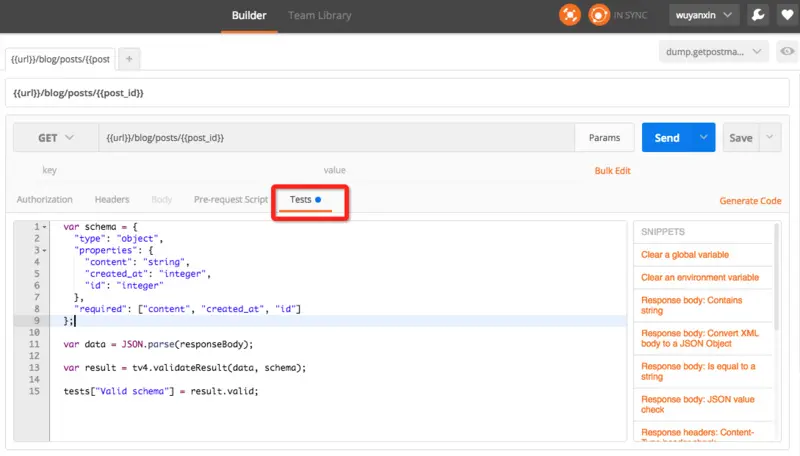The image size is (800, 456).
Task: Click the request URL input field
Action: 337,138
